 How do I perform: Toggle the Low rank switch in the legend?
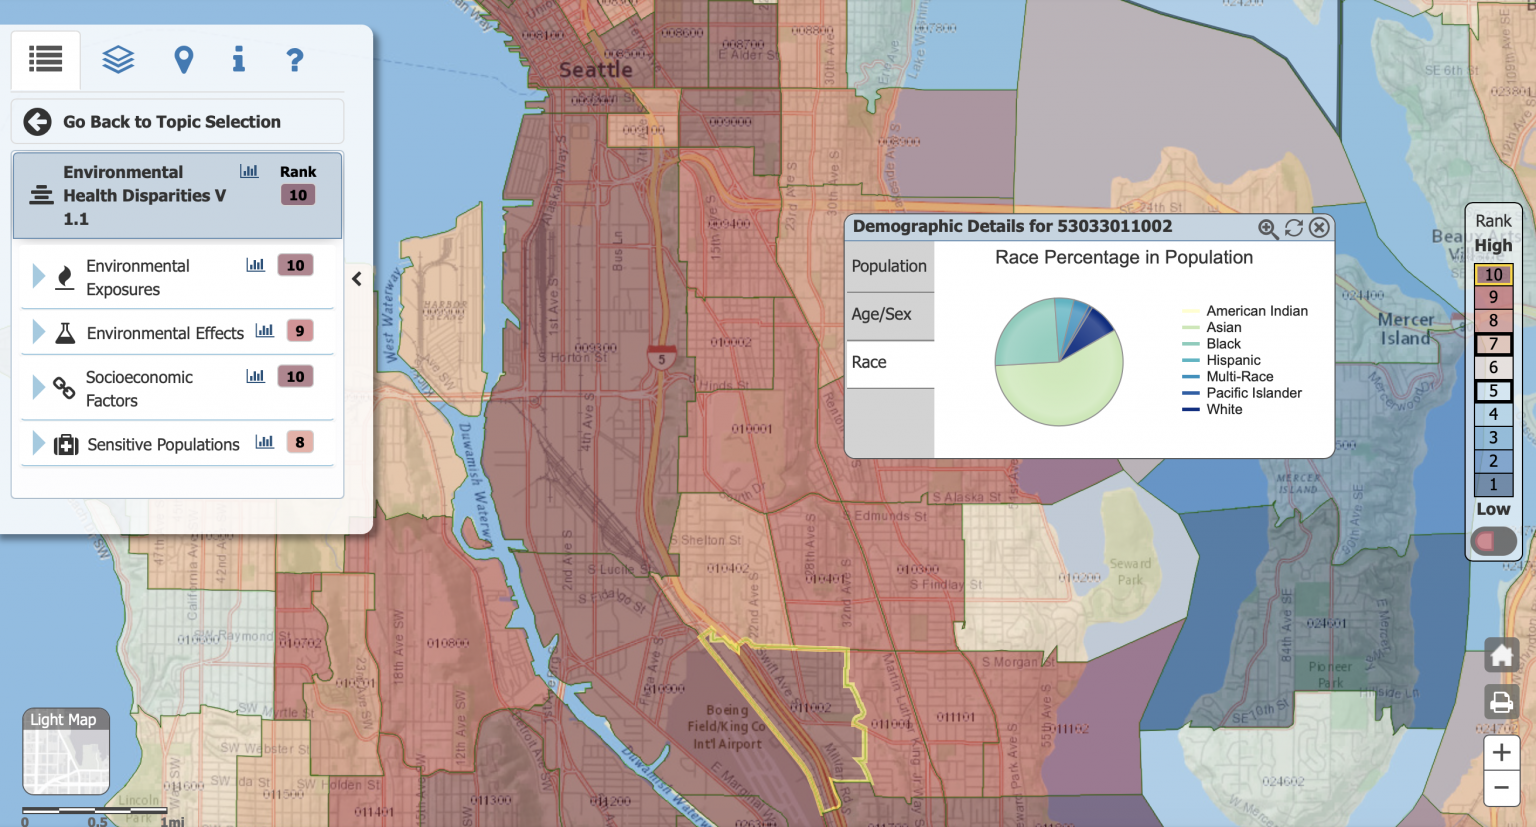pos(1493,541)
